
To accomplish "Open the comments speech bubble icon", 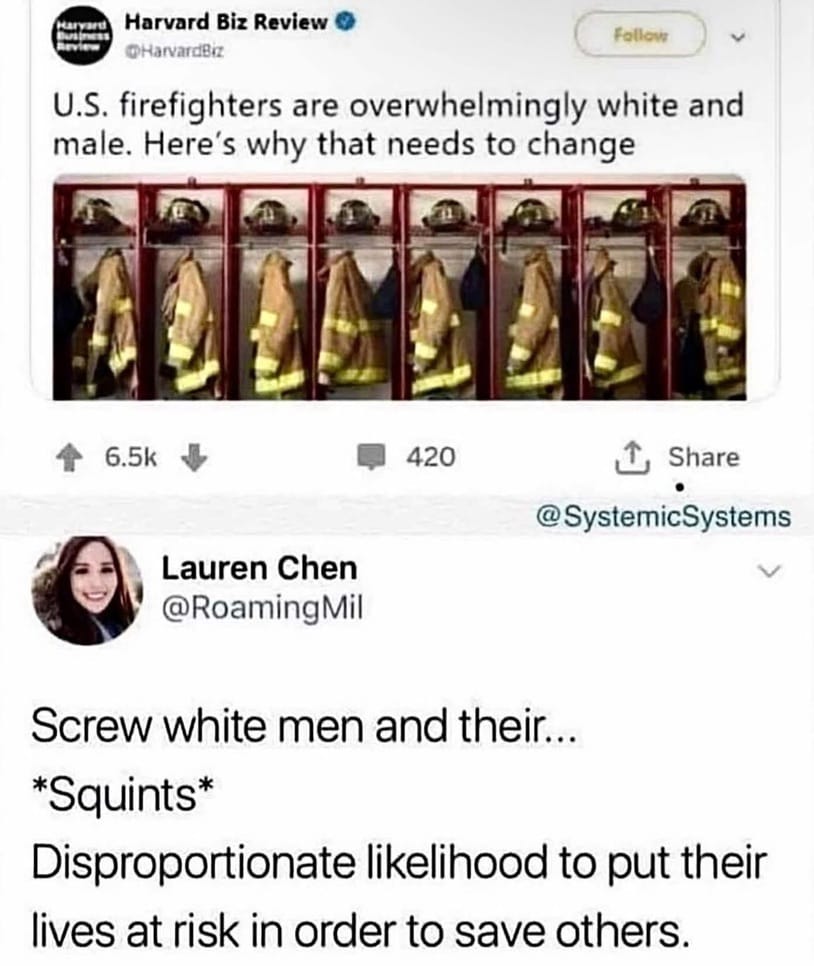I will [373, 458].
